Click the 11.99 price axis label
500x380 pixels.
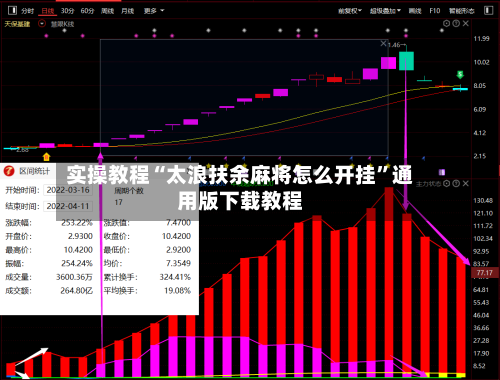click(x=482, y=39)
